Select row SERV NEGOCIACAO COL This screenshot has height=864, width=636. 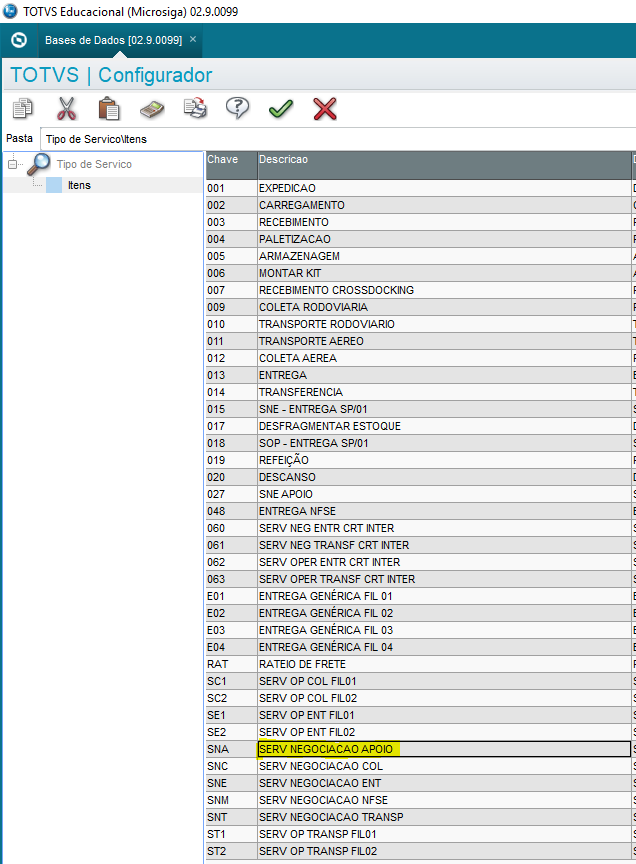pos(419,766)
